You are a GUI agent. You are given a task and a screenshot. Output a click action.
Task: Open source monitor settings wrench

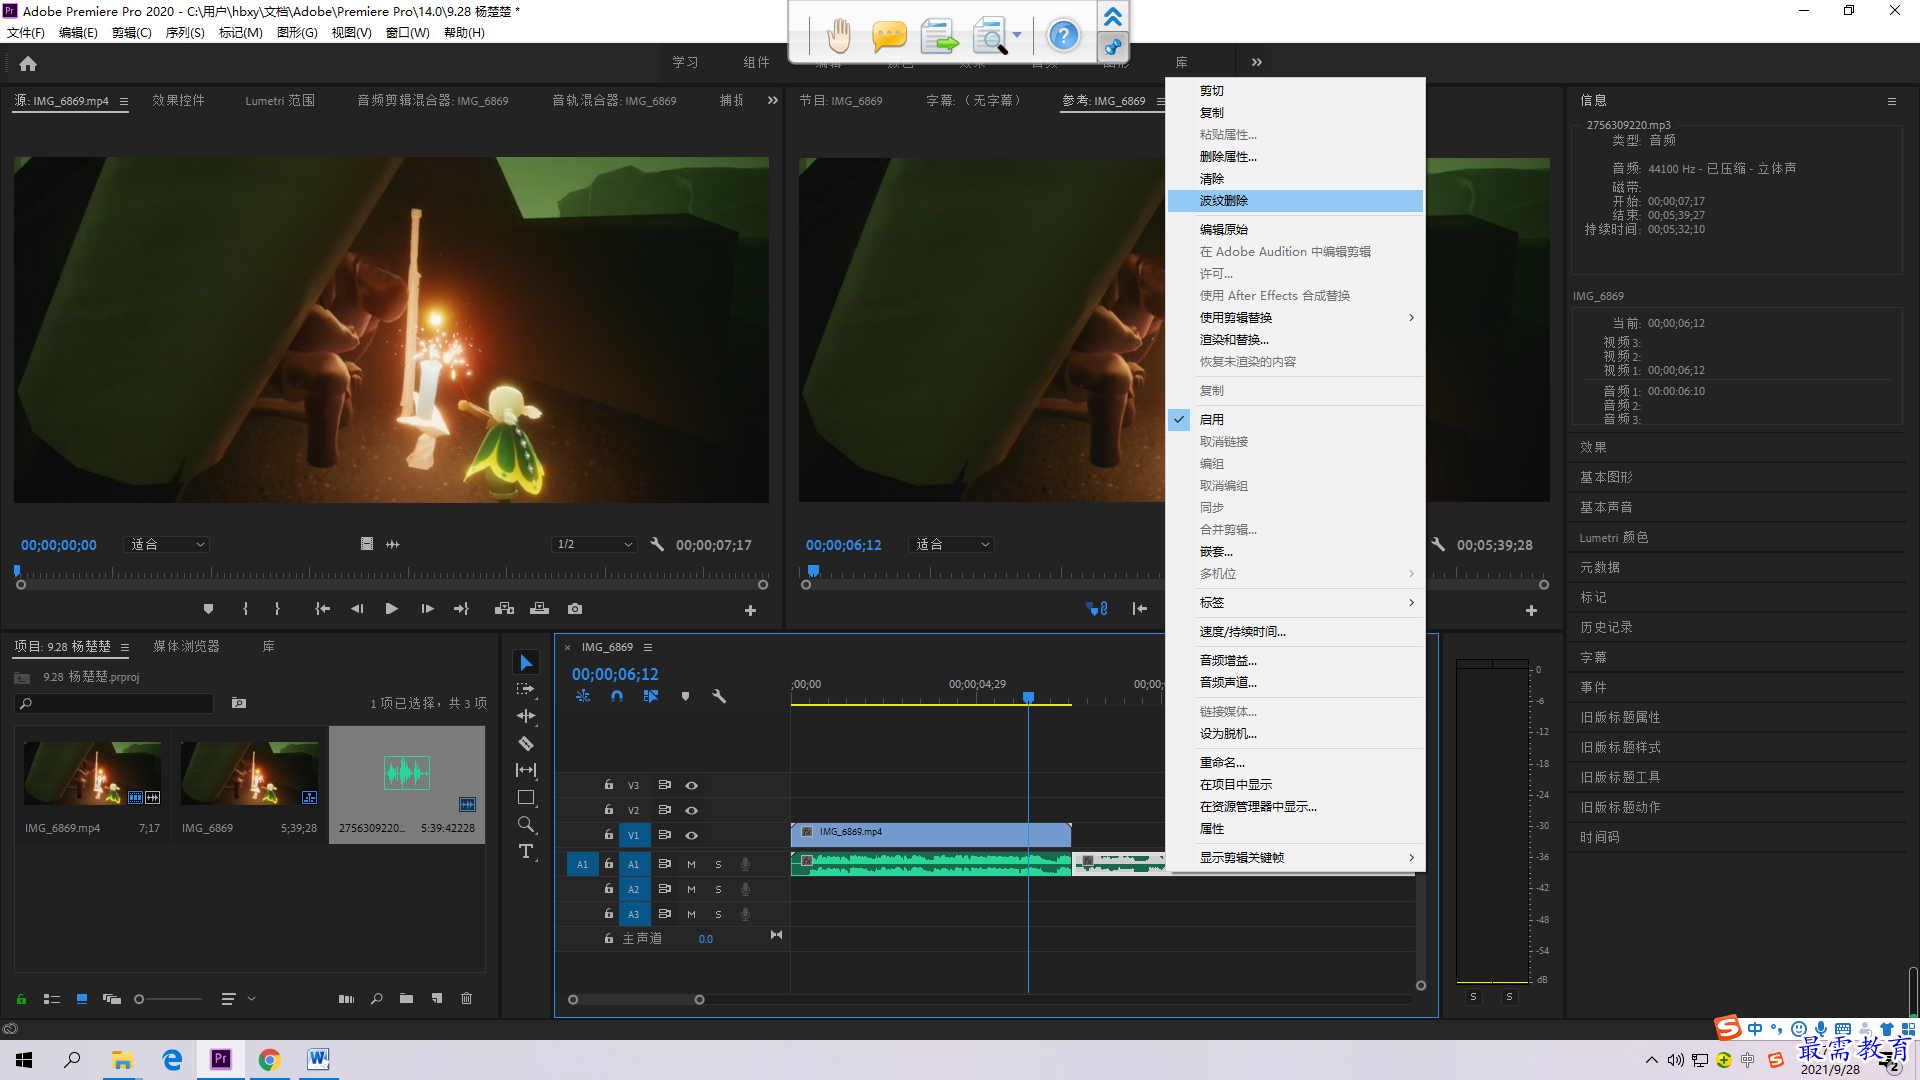[657, 544]
